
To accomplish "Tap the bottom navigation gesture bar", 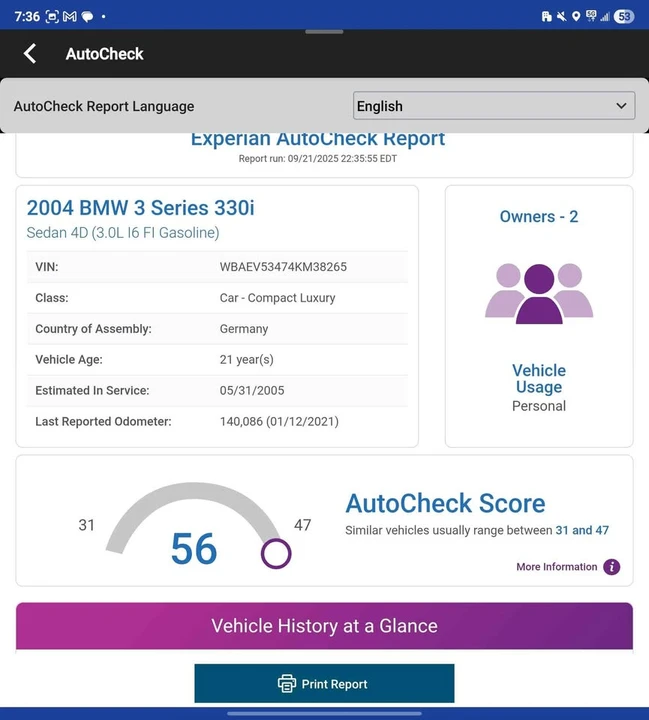I will (324, 714).
